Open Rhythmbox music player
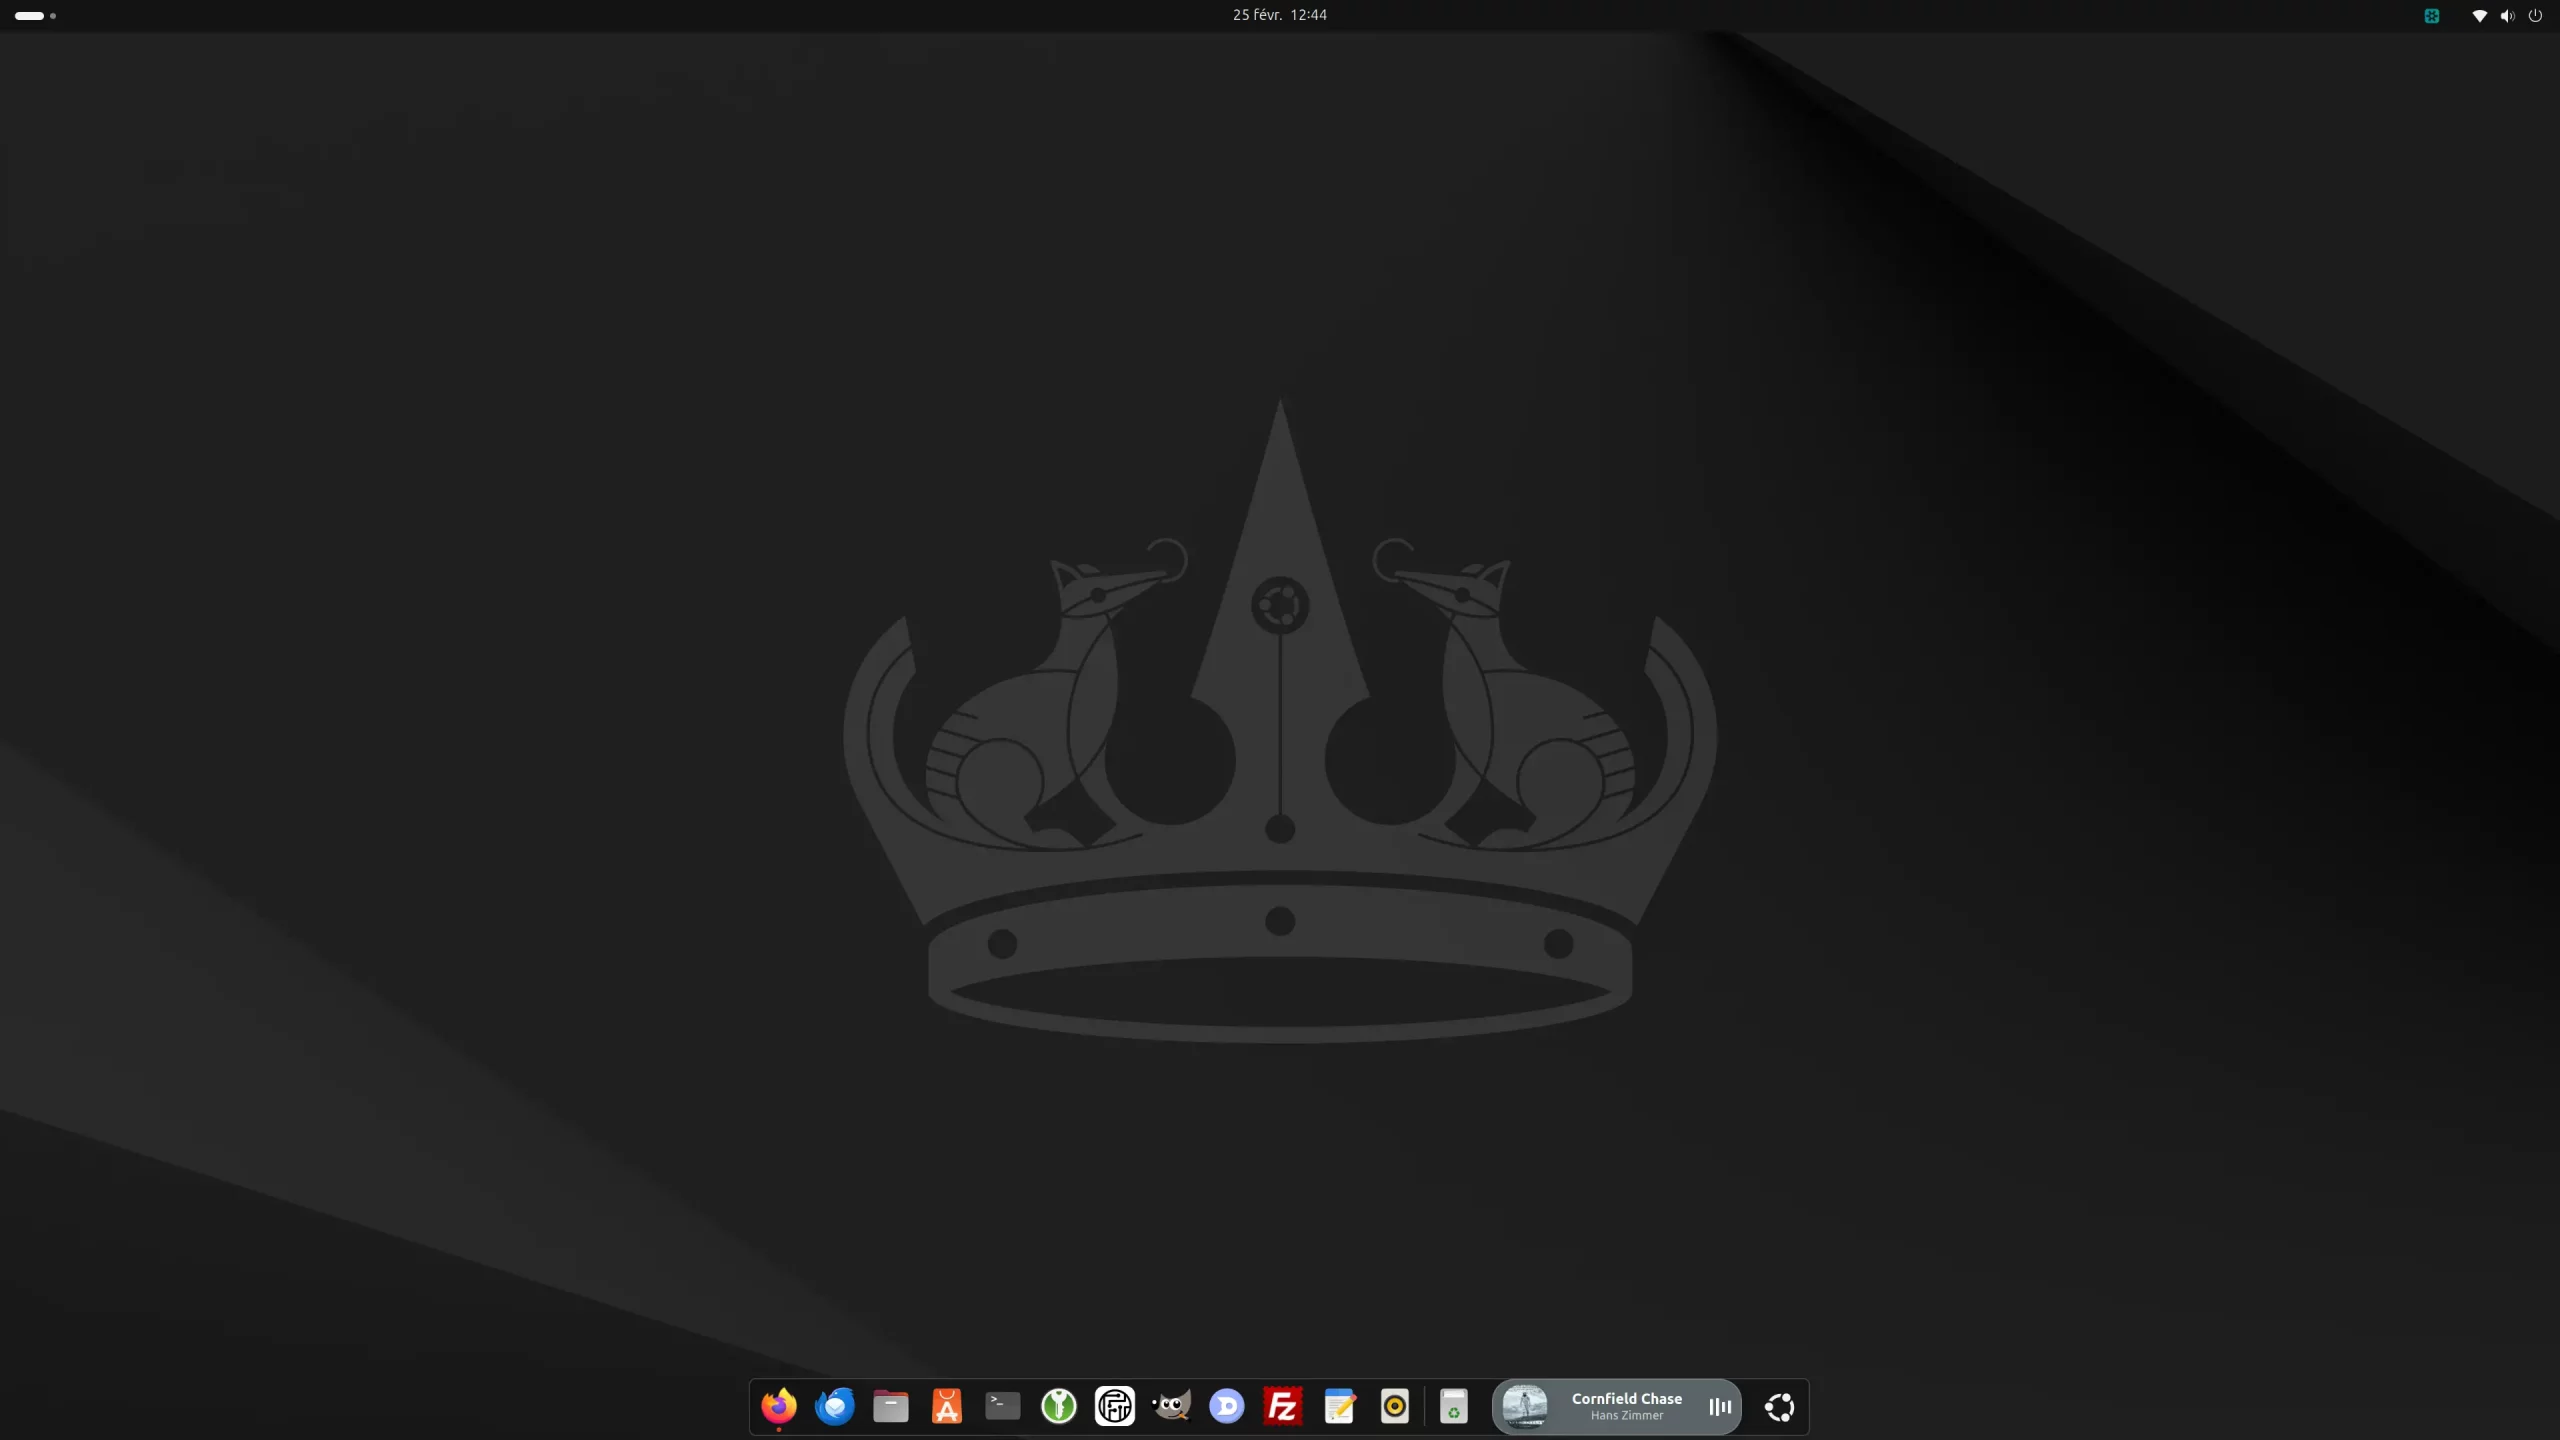 tap(1395, 1407)
